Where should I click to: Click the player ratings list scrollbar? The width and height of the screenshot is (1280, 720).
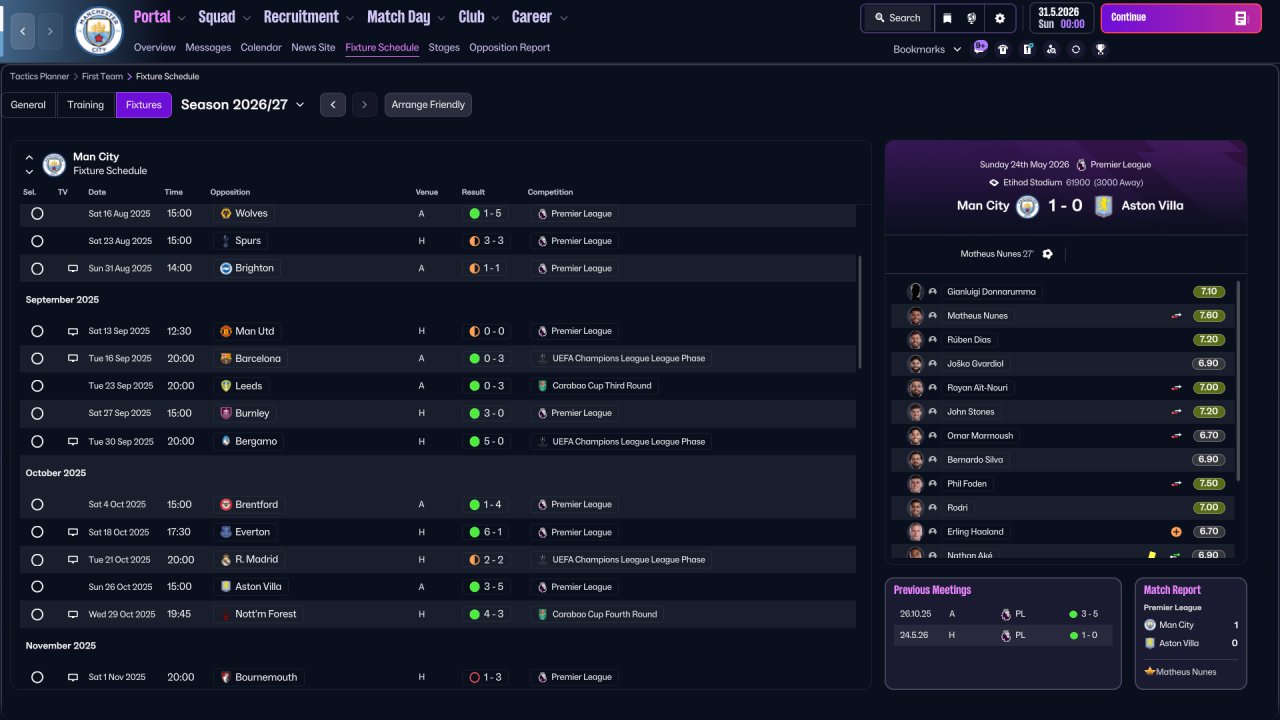tap(1238, 380)
